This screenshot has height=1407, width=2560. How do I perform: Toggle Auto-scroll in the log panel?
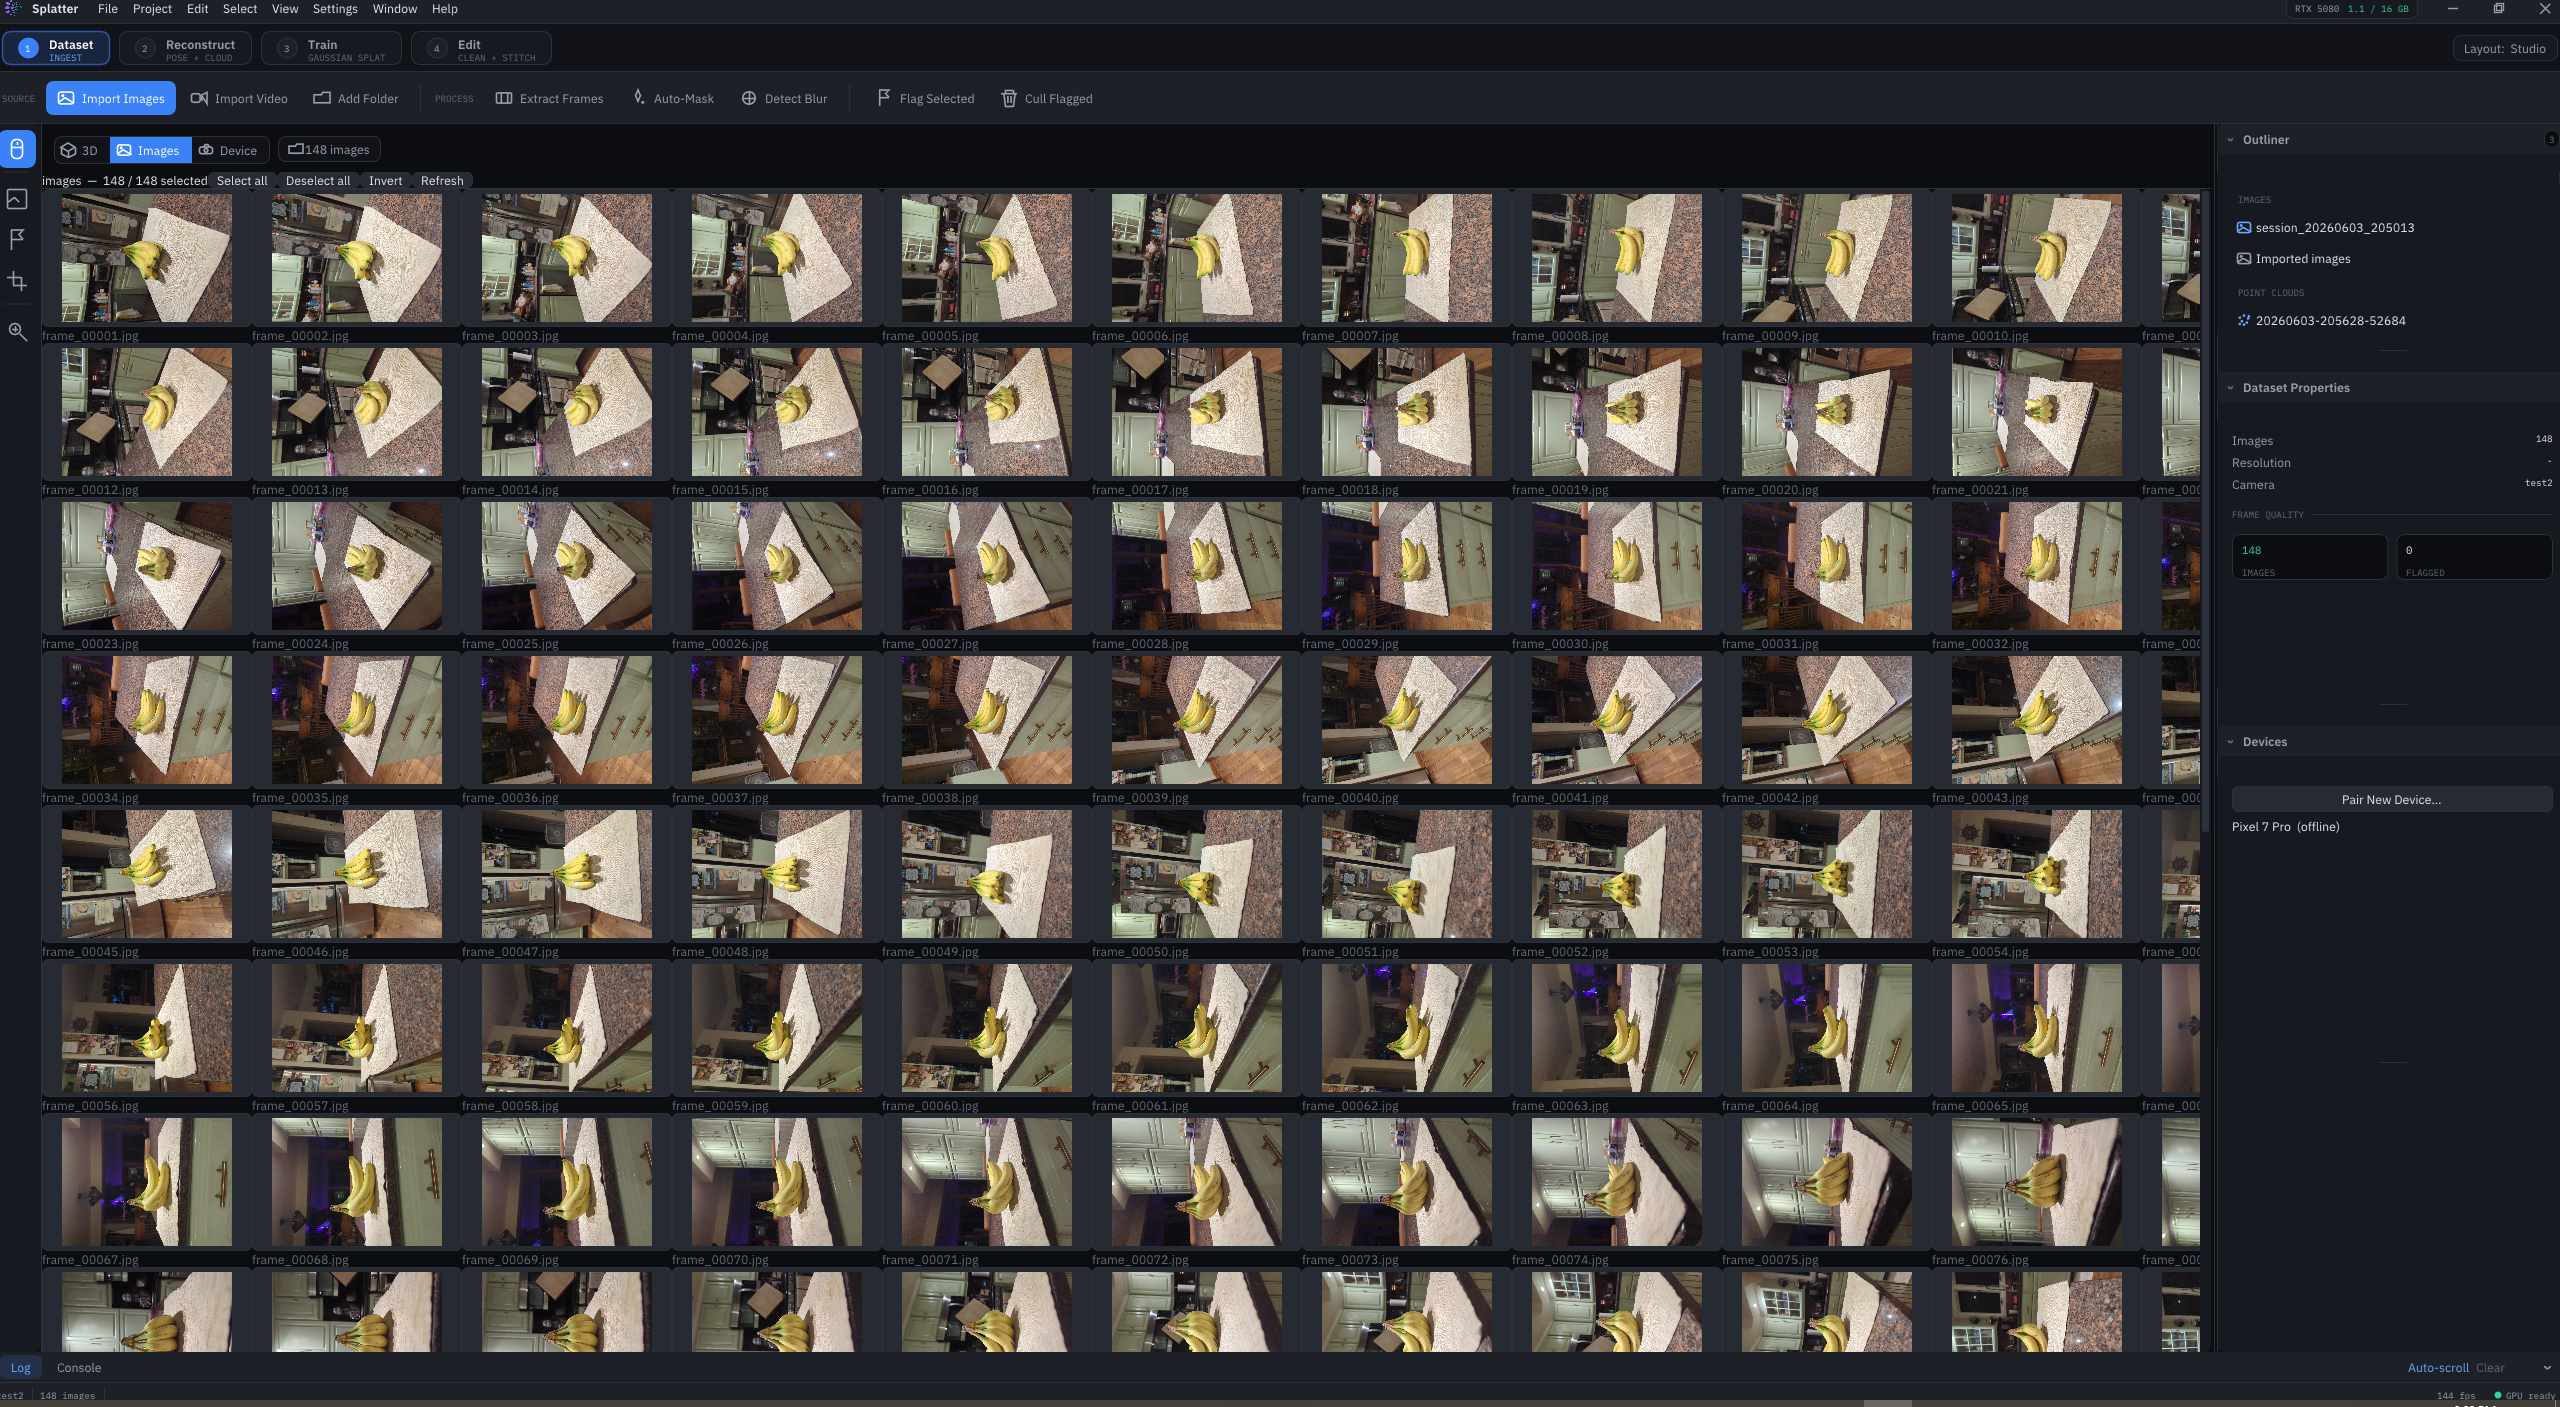coord(2438,1368)
